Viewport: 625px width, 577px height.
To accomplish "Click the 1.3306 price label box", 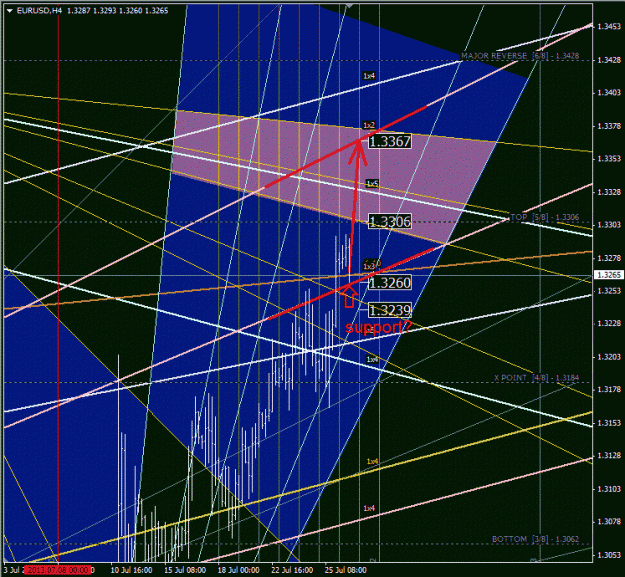I will click(390, 222).
